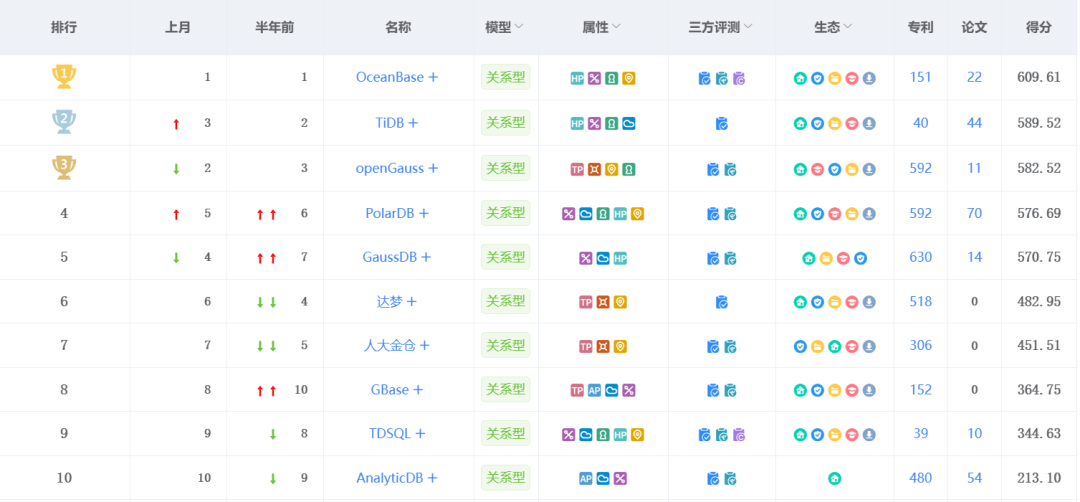The height and width of the screenshot is (502, 1080).
Task: Click the clipboard evaluation icon in 达梦 row
Action: point(722,302)
